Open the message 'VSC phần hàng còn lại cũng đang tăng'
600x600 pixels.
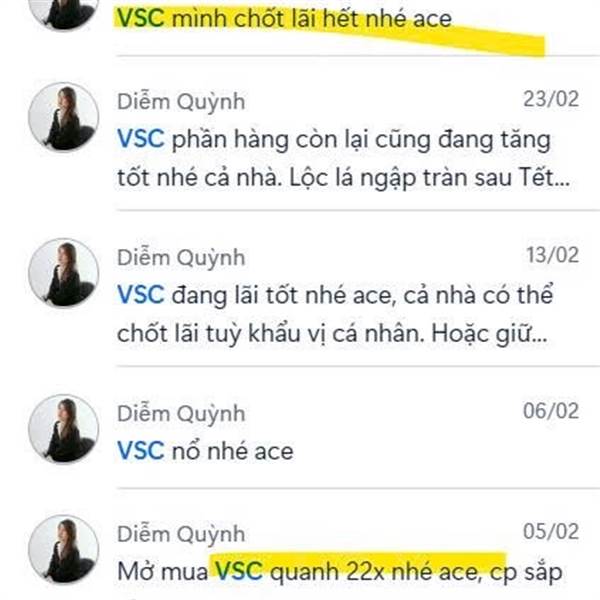click(344, 158)
